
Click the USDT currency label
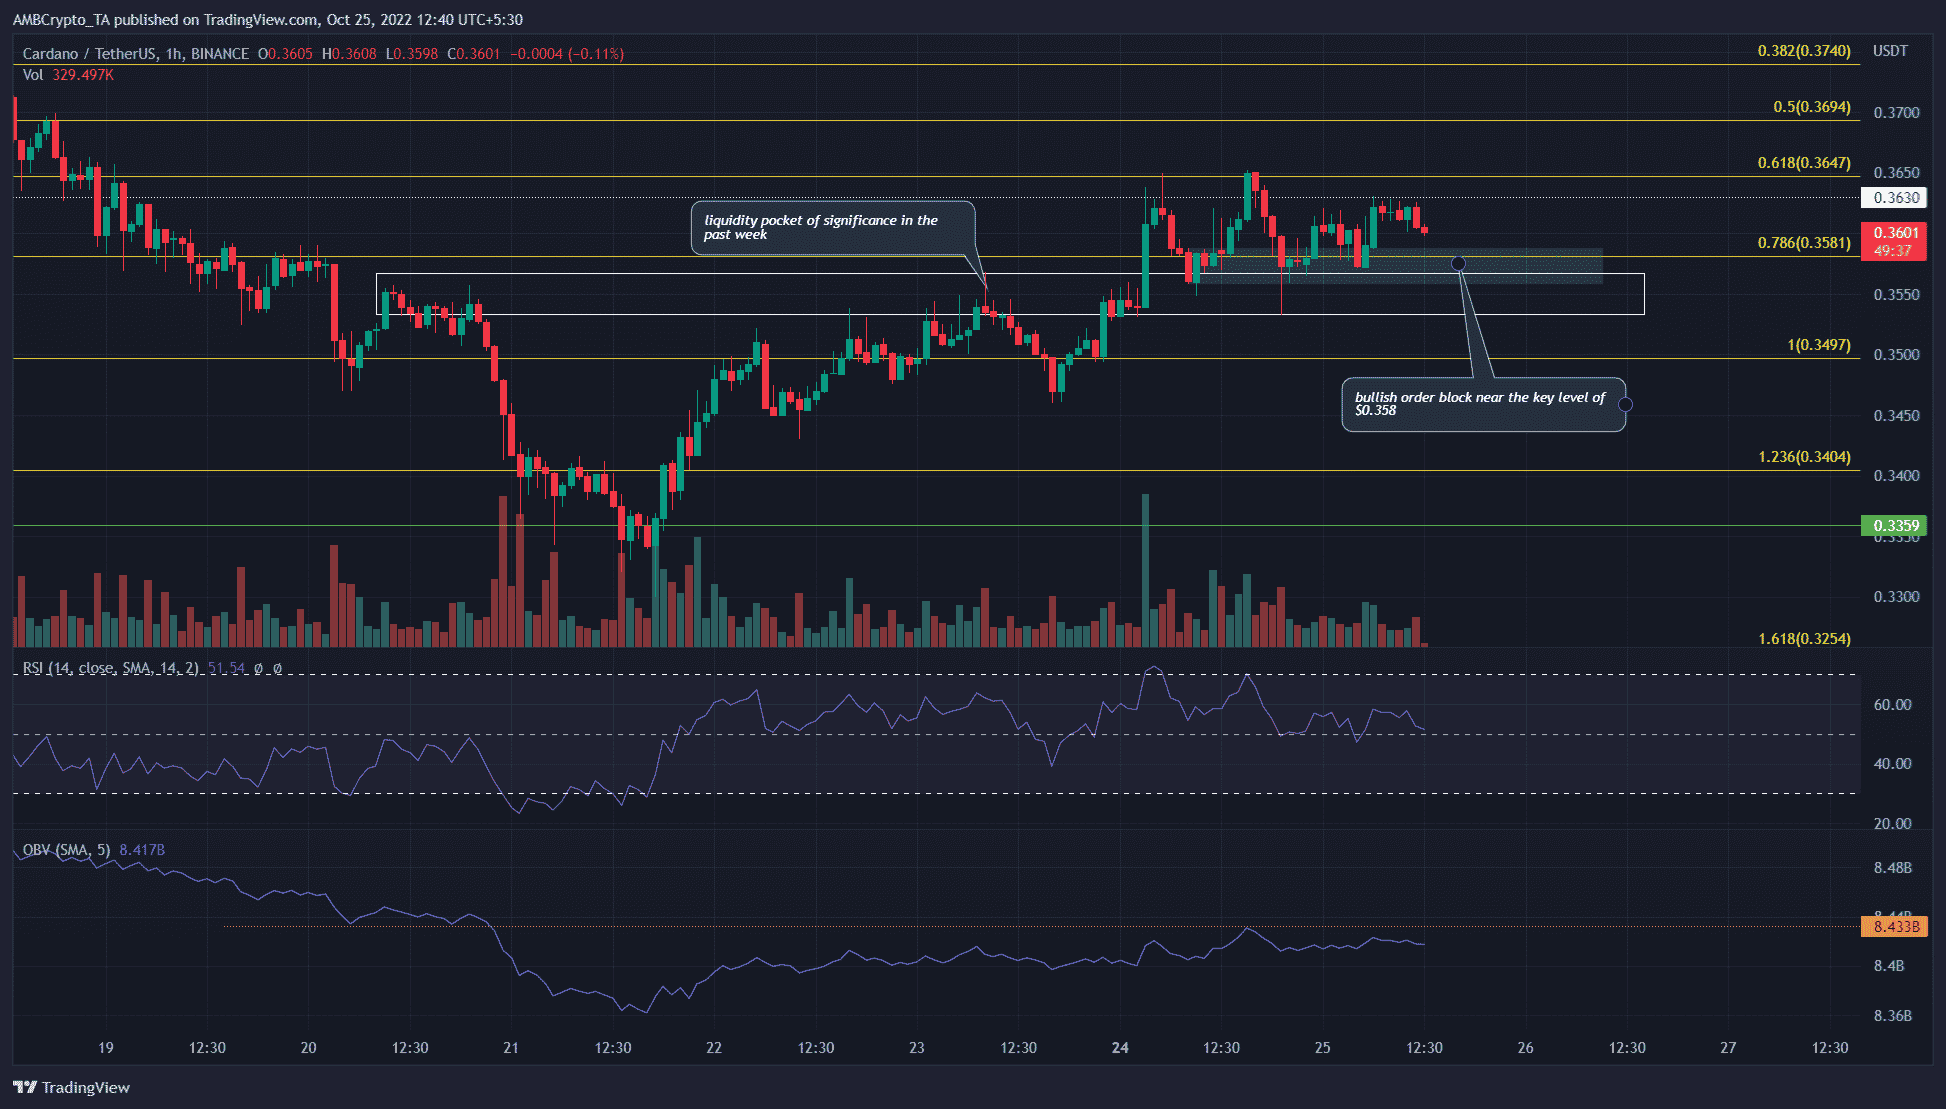click(1890, 51)
